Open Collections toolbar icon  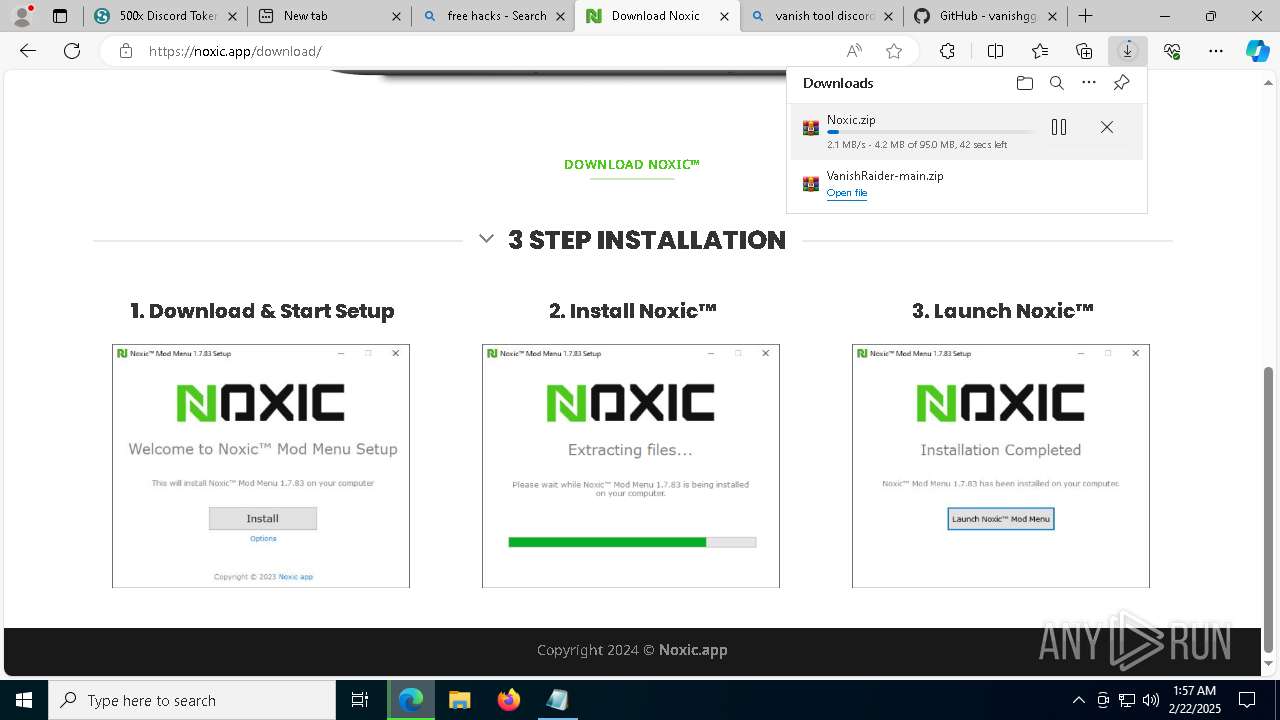point(1084,51)
